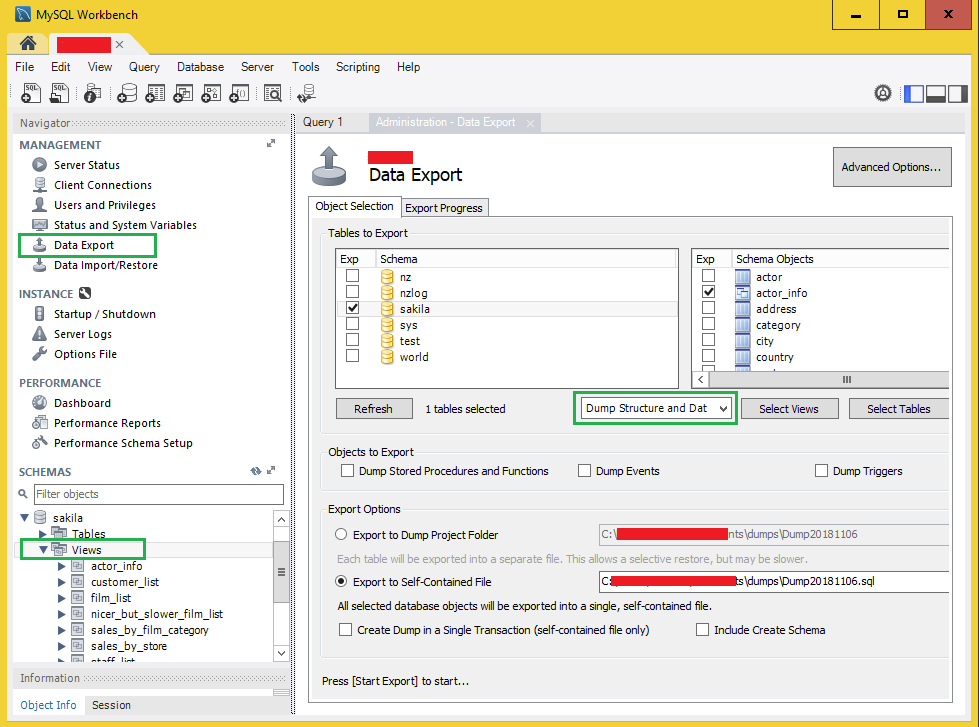This screenshot has height=727, width=979.
Task: Switch to the Query 1 tab
Action: pos(323,122)
